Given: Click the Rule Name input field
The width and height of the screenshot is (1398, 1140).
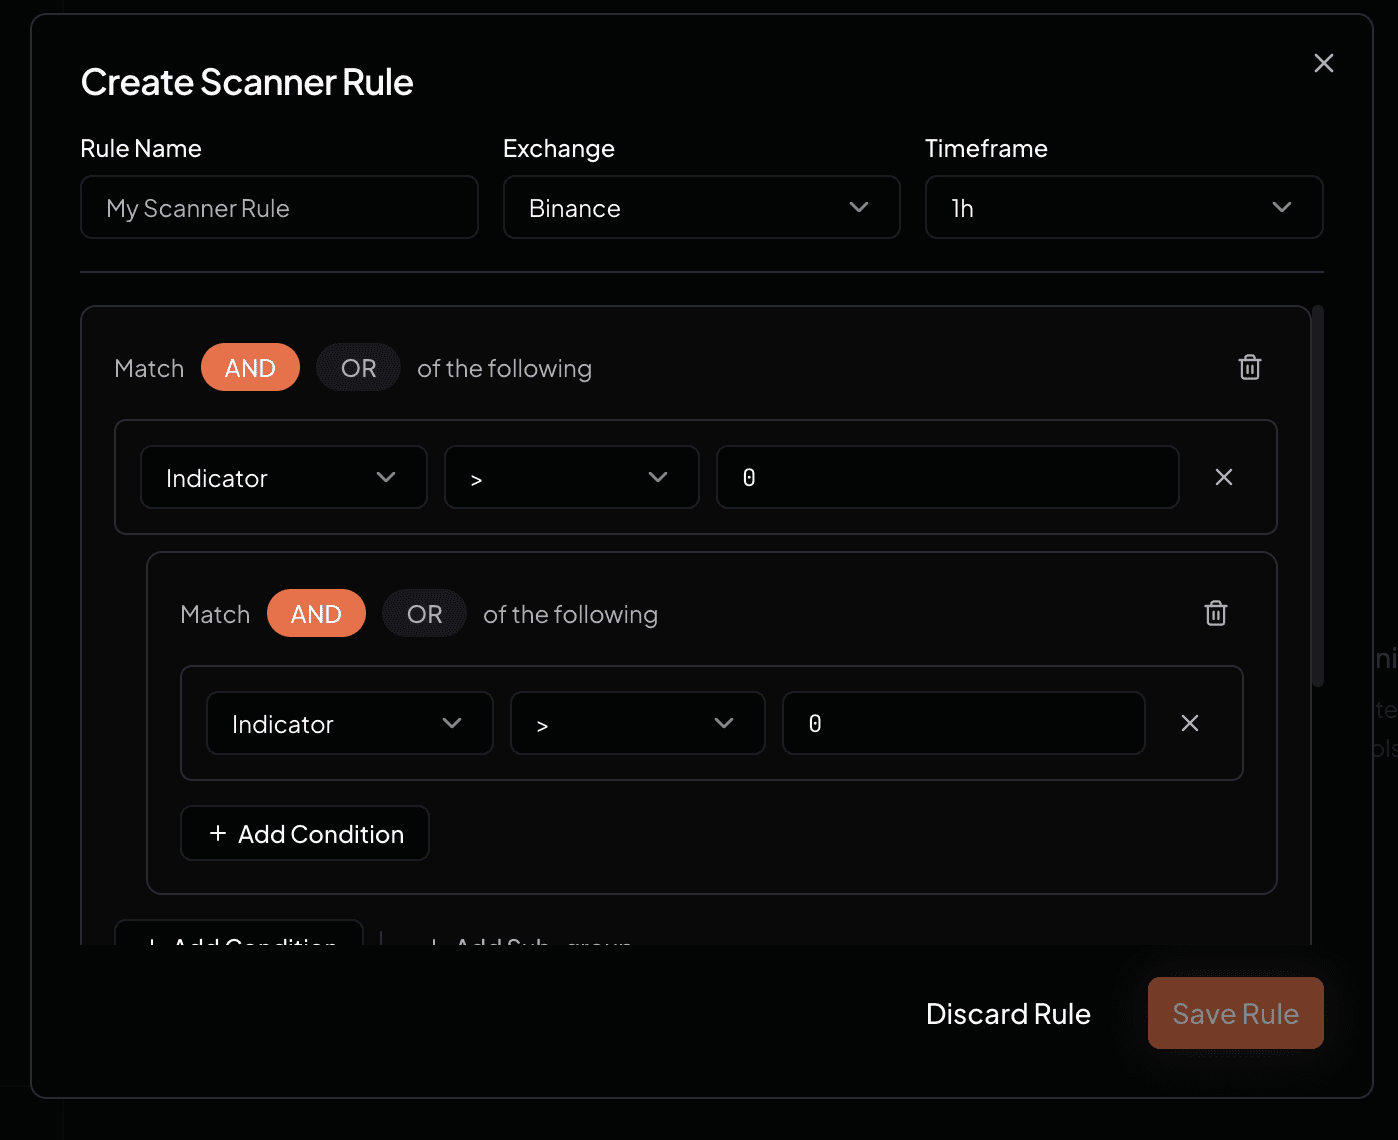Looking at the screenshot, I should coord(279,207).
